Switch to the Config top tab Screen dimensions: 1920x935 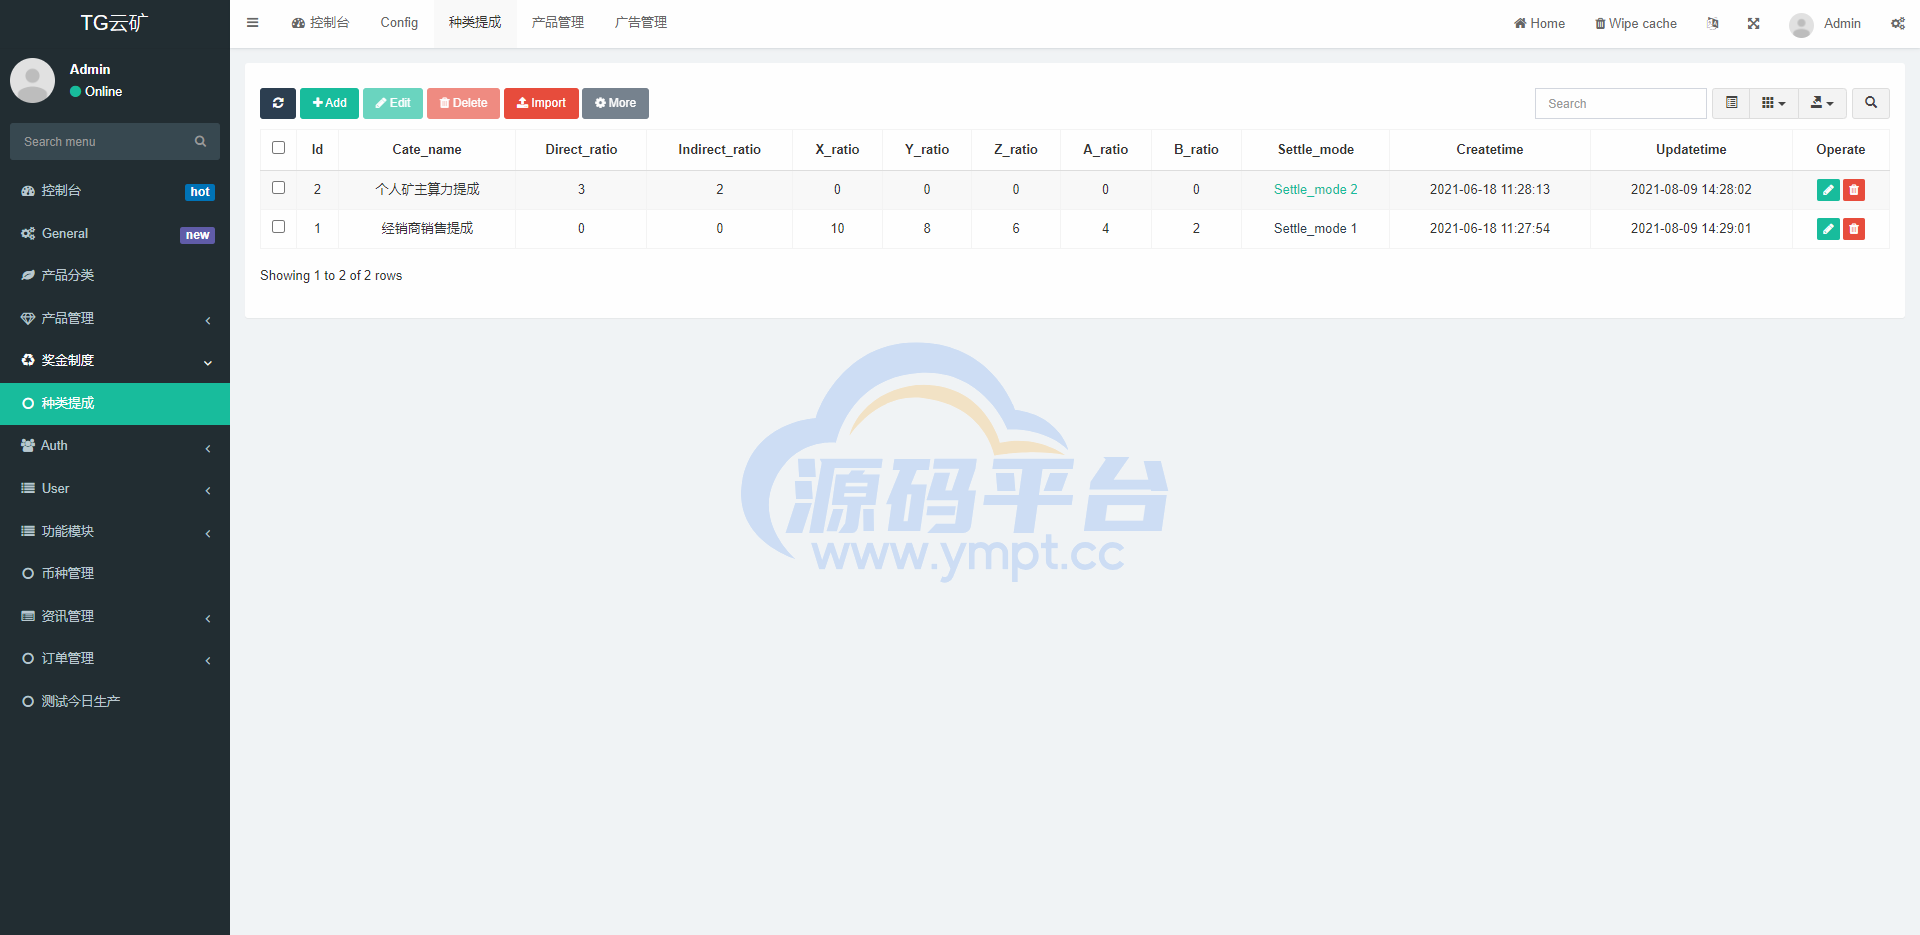click(x=399, y=23)
